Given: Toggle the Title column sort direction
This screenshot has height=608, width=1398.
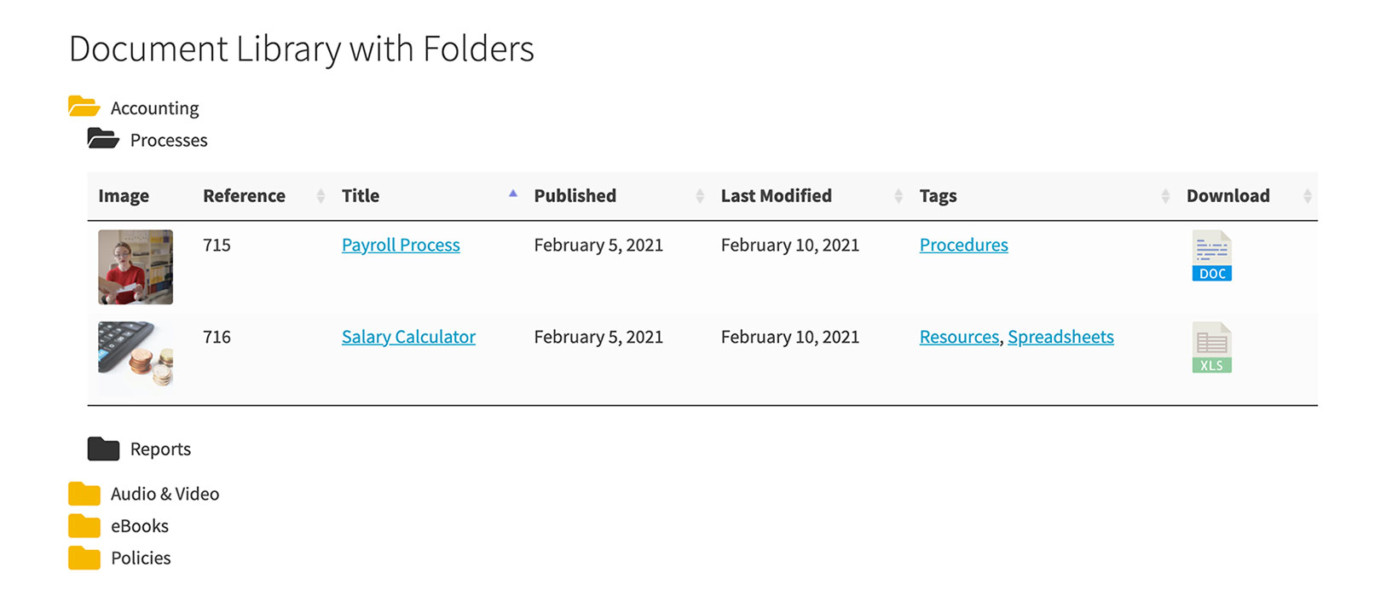Looking at the screenshot, I should click(513, 195).
